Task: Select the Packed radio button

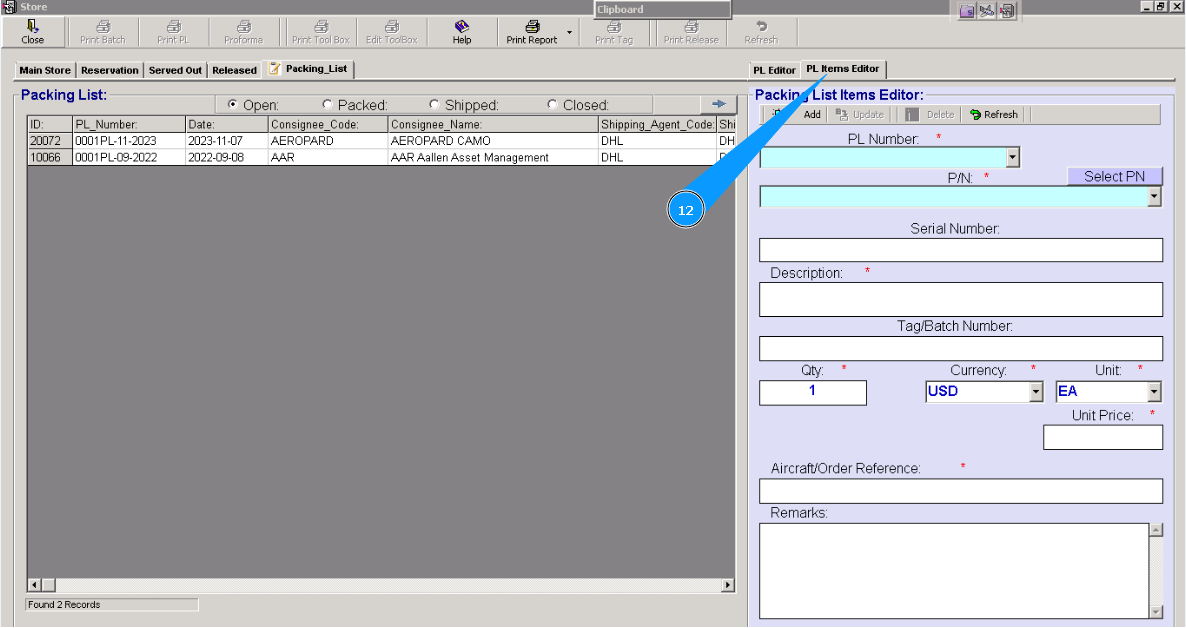Action: [x=327, y=104]
